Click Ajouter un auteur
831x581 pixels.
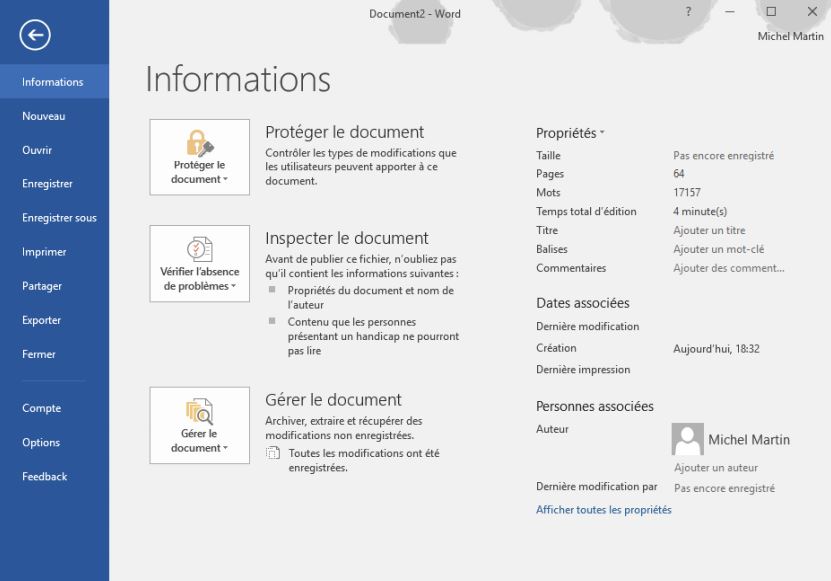click(x=715, y=468)
